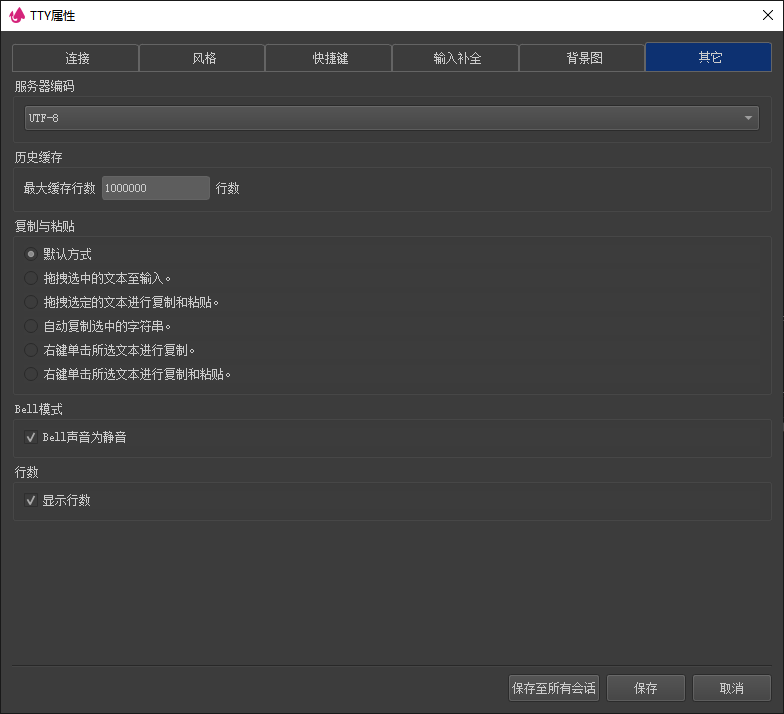Image resolution: width=784 pixels, height=714 pixels.
Task: Select the 其它 tab
Action: (709, 58)
